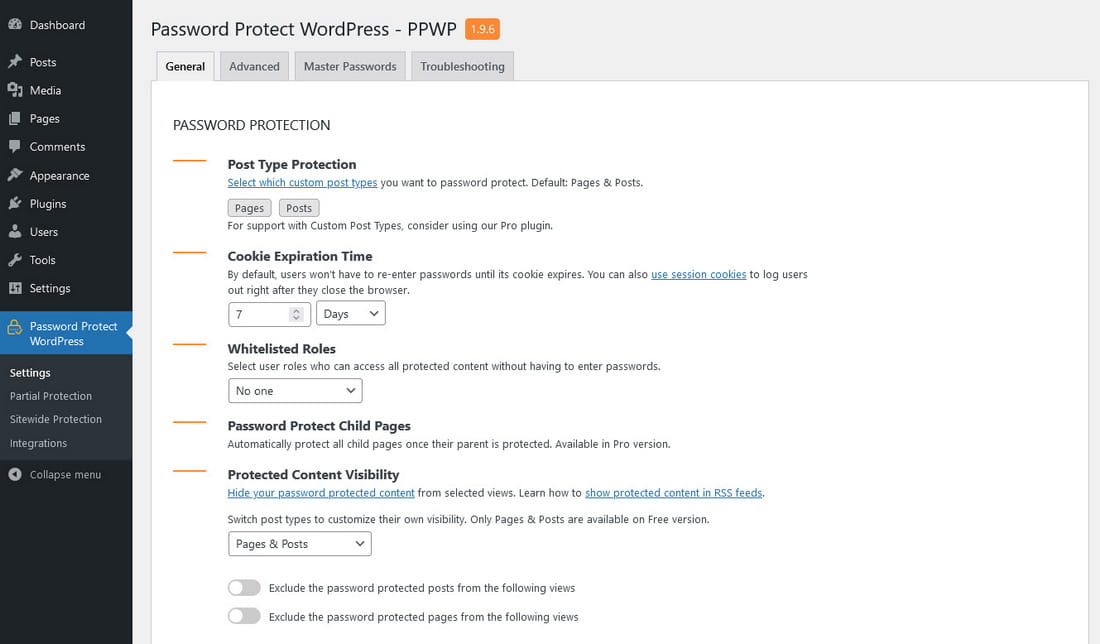The width and height of the screenshot is (1100, 644).
Task: Click the Posts pushpin icon
Action: coord(15,62)
